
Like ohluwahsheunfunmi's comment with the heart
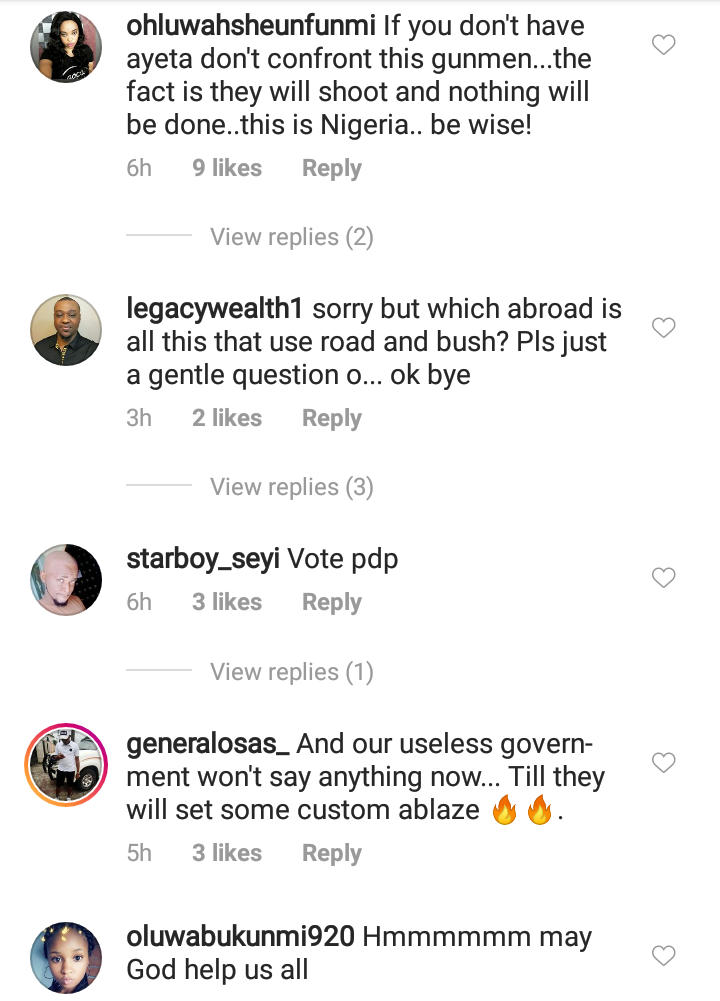coord(663,45)
